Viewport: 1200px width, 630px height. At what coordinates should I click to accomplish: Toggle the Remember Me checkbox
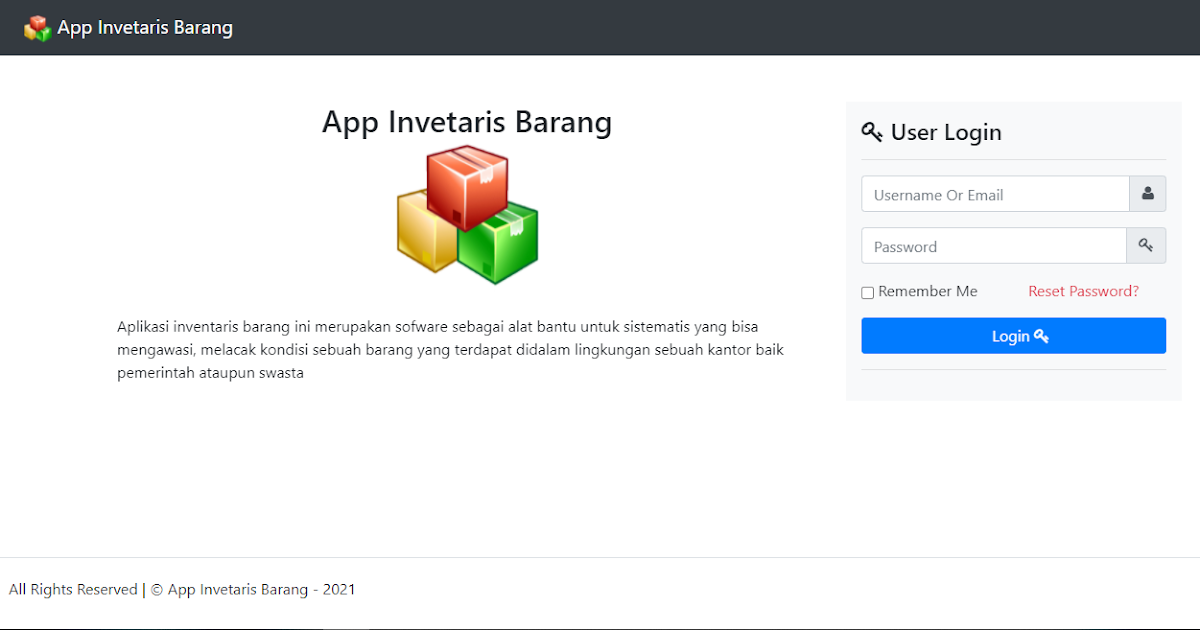tap(867, 292)
